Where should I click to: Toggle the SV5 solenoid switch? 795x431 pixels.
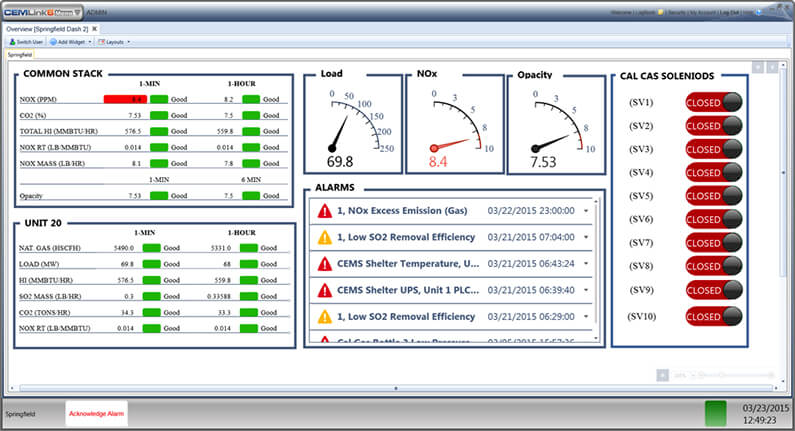[x=714, y=196]
